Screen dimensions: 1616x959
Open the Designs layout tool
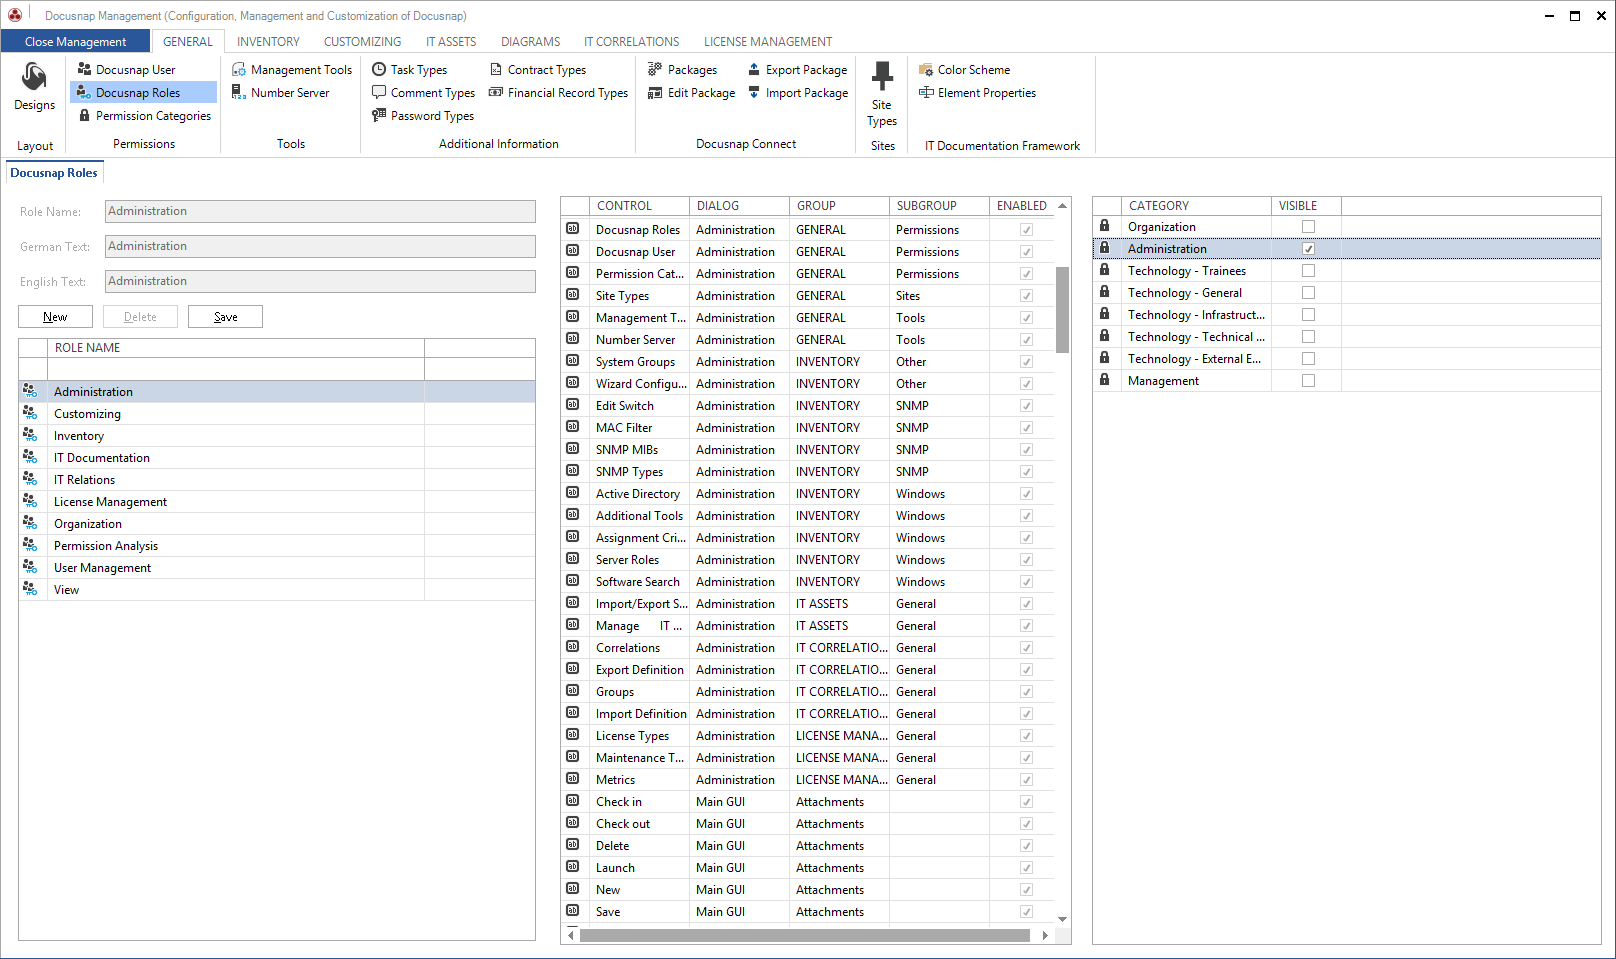click(34, 87)
